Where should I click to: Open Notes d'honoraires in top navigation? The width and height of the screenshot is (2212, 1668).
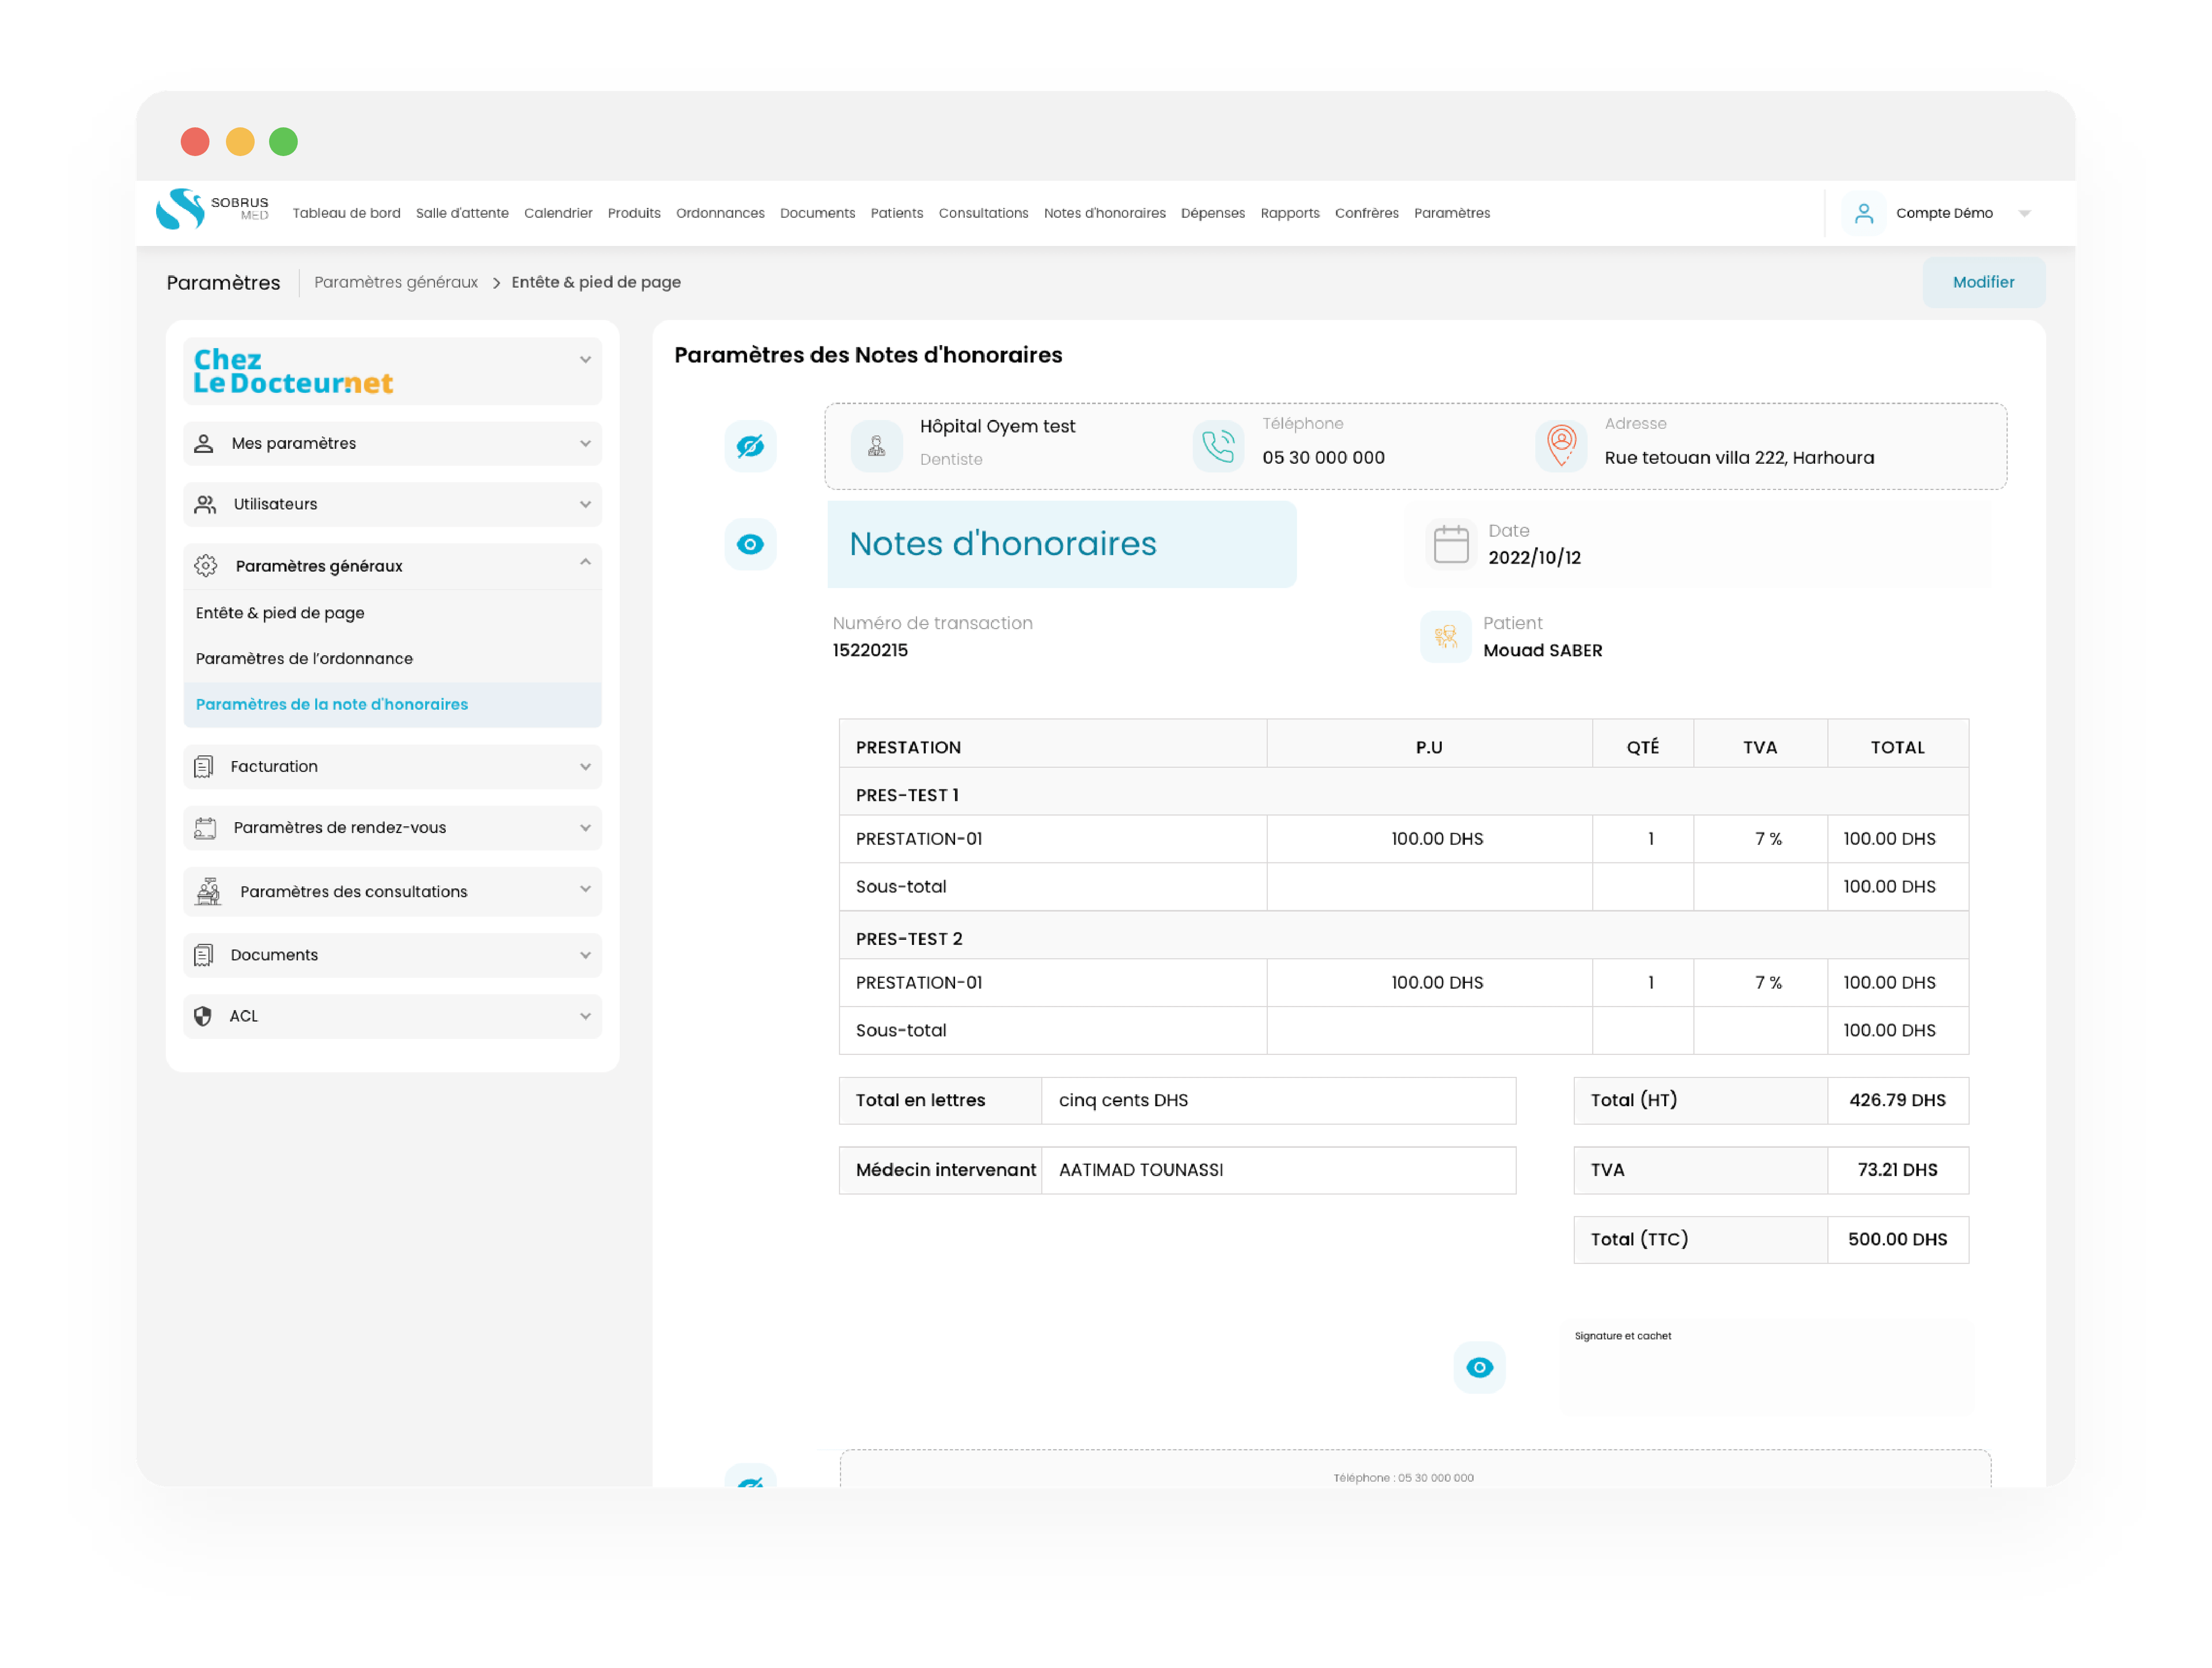(x=1104, y=213)
